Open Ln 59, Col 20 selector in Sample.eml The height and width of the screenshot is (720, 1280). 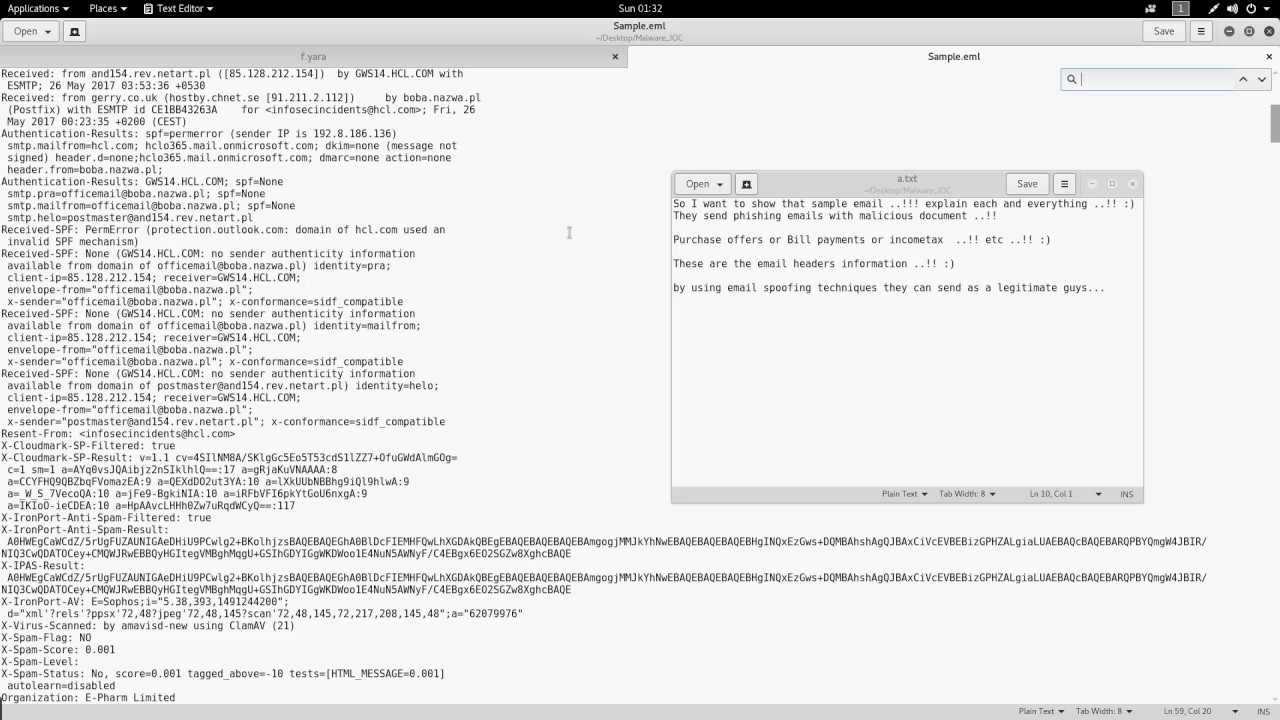1201,711
